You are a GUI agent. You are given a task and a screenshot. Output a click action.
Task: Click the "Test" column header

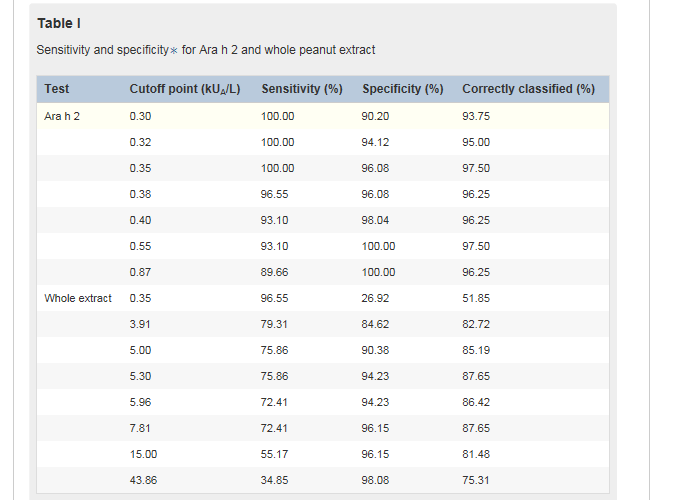57,89
